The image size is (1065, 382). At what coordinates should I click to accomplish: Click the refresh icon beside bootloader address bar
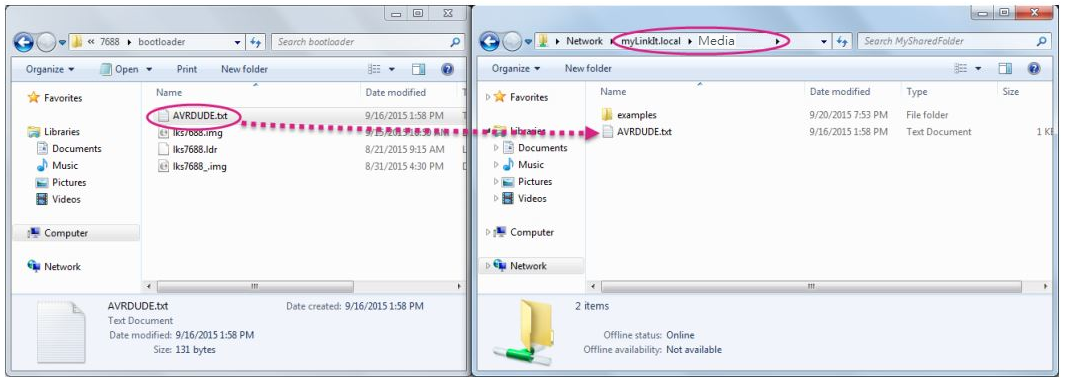(x=255, y=42)
